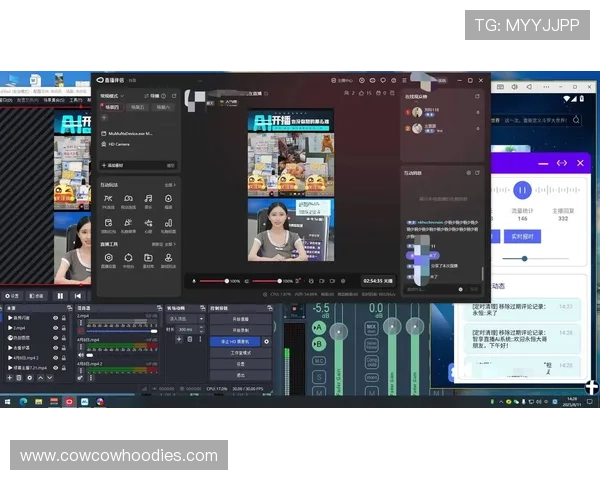
Task: Open 2.mp4 mixer options three-dot menu
Action: pyautogui.click(x=81, y=324)
